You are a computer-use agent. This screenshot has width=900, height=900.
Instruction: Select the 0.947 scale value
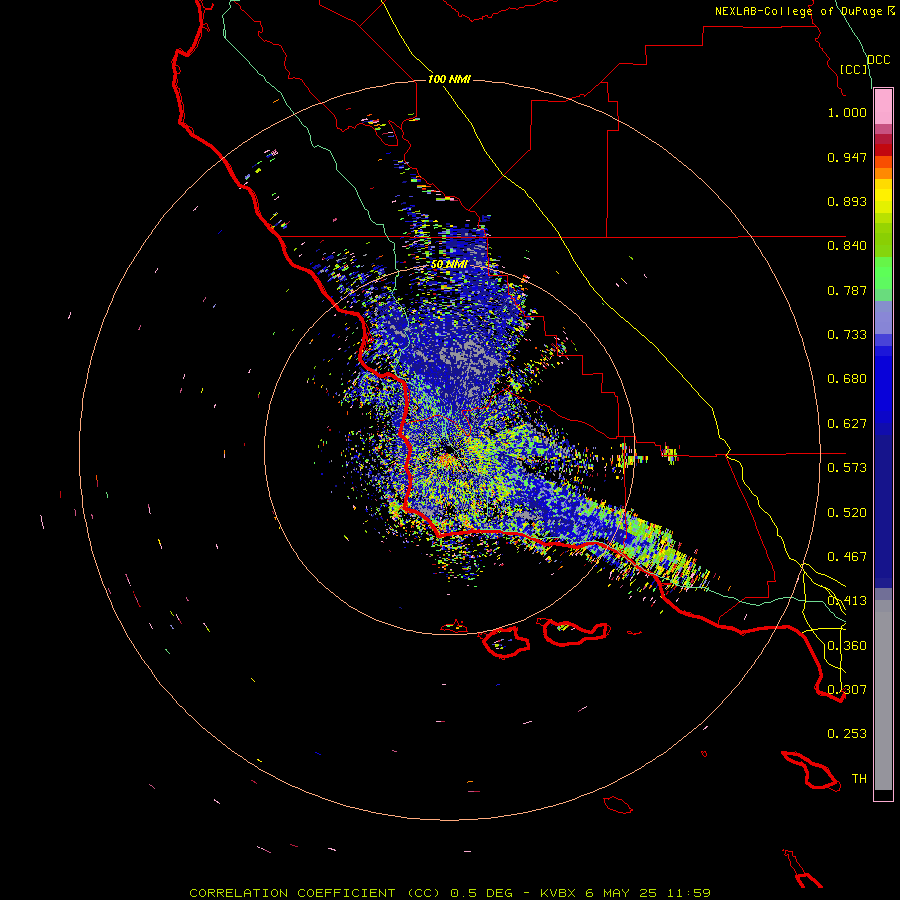coord(847,157)
